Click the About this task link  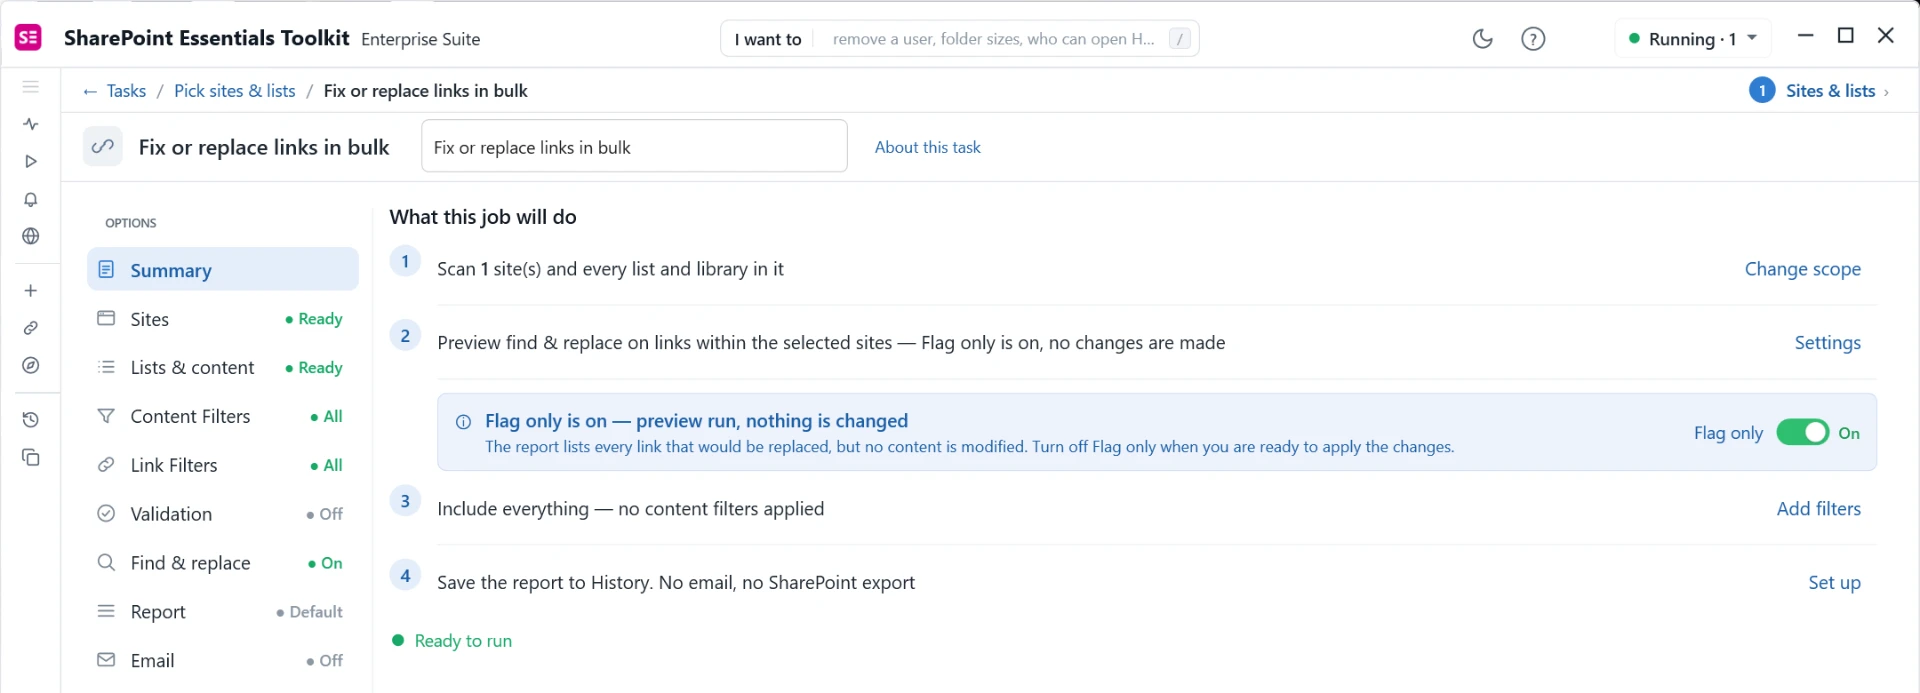click(x=928, y=147)
